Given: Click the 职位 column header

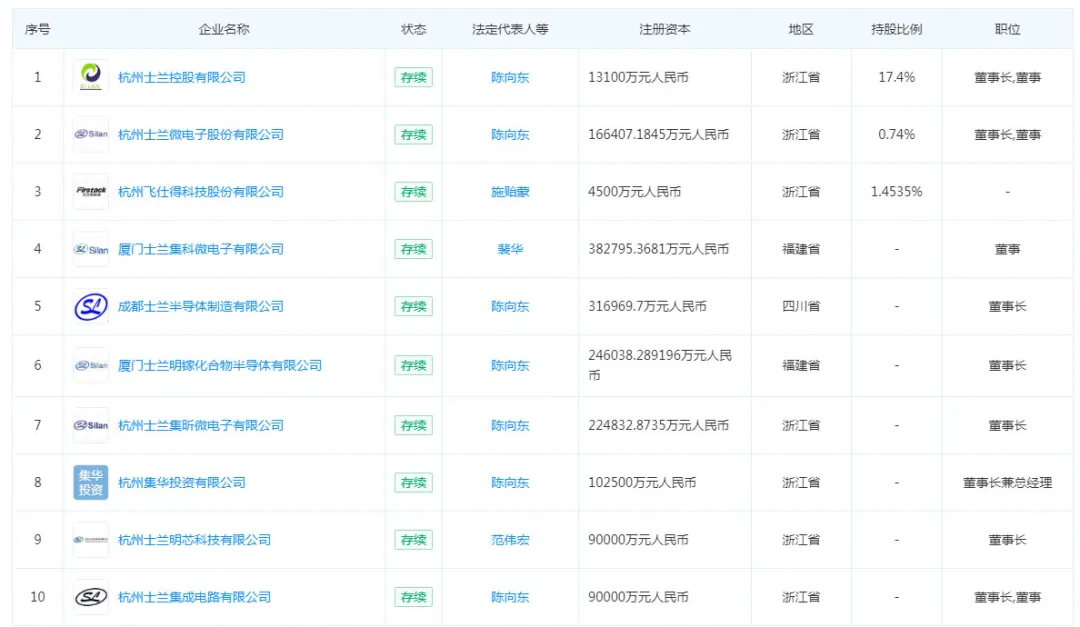Looking at the screenshot, I should tap(1008, 29).
